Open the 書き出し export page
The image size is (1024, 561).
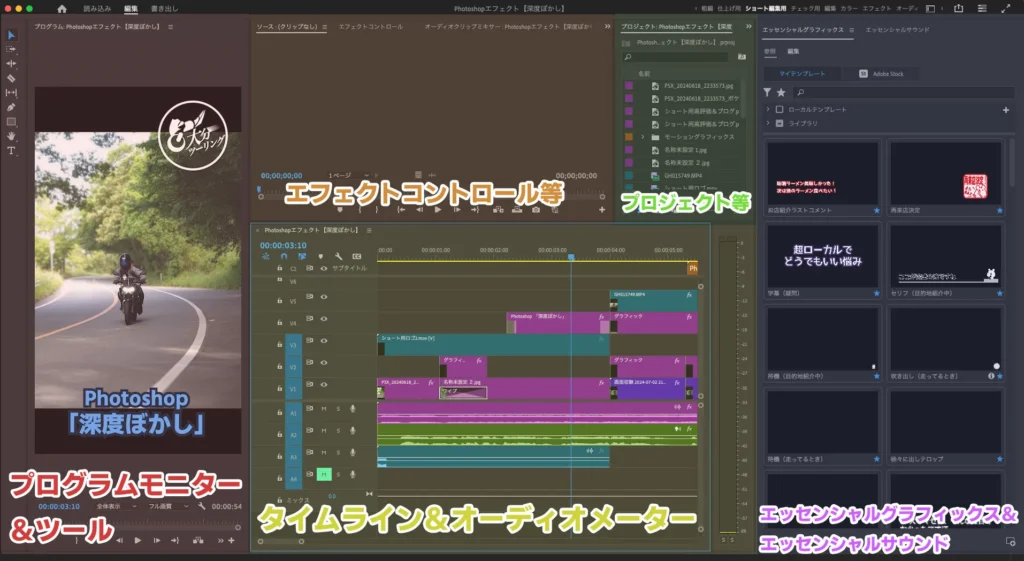(163, 8)
